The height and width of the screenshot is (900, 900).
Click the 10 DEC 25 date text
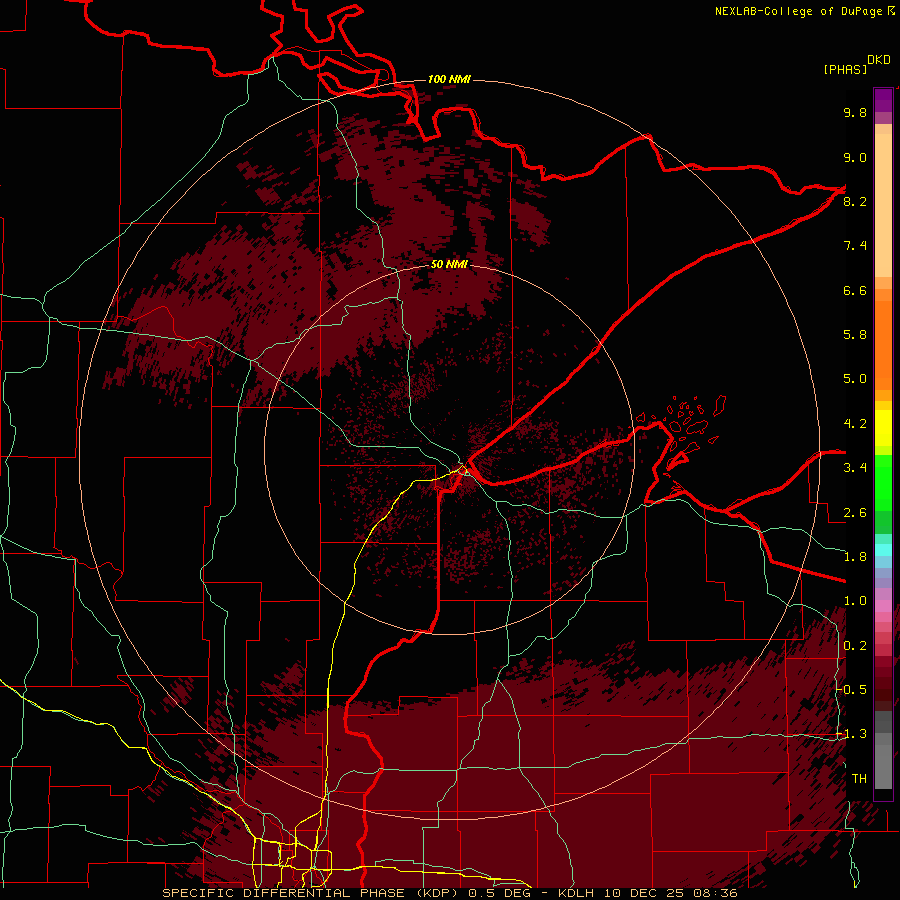[643, 893]
